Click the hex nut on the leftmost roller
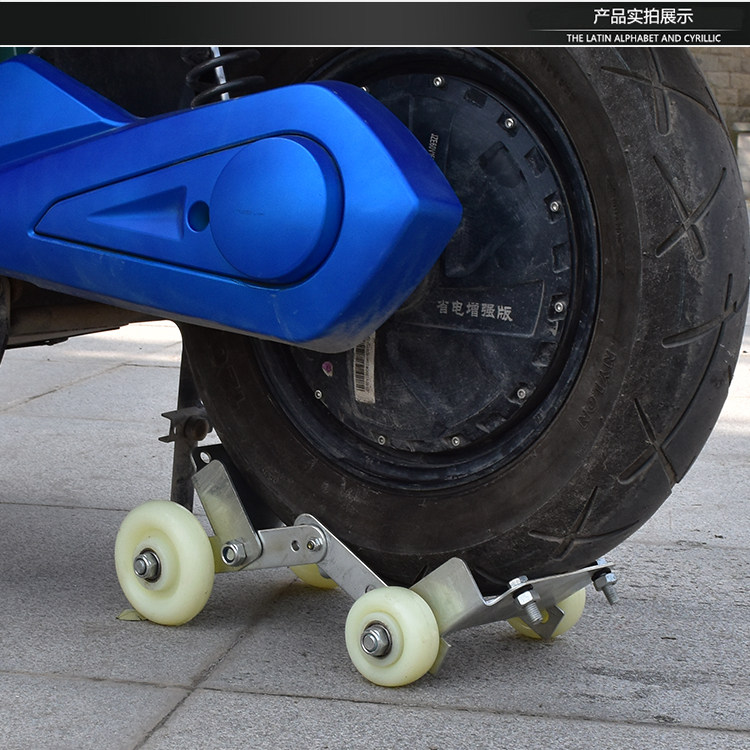This screenshot has height=750, width=750. 148,565
